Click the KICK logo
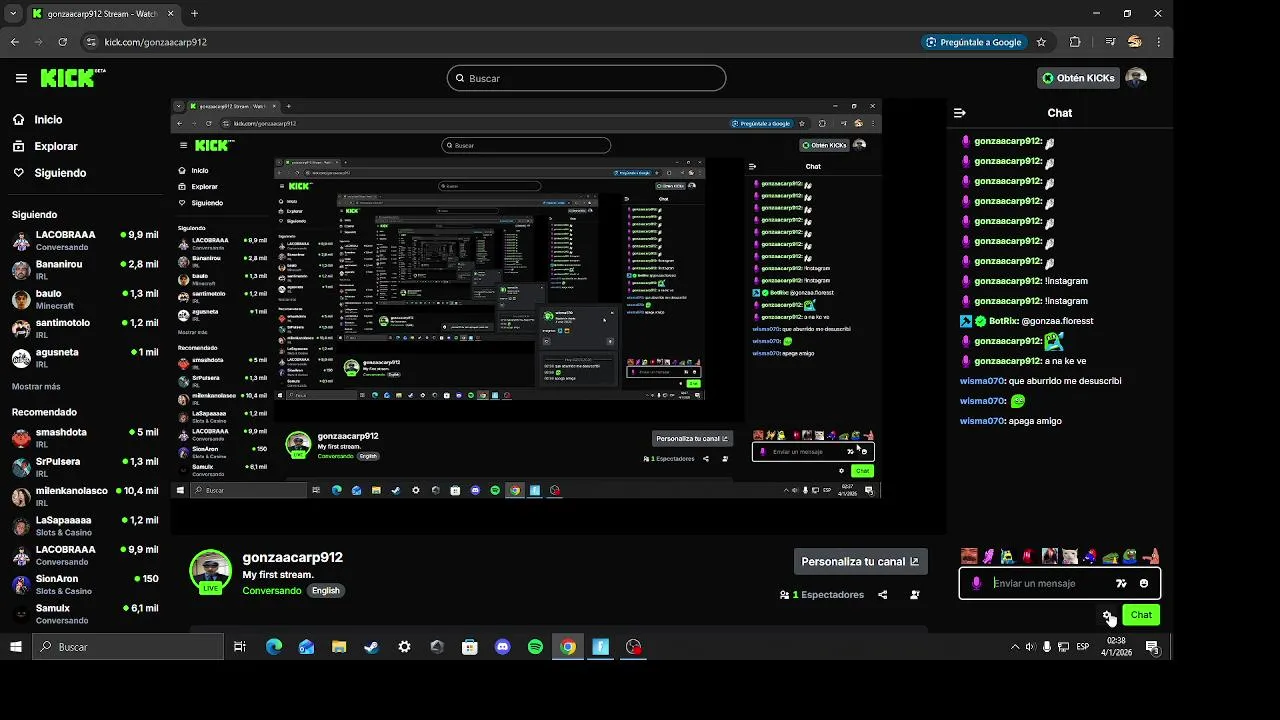The height and width of the screenshot is (720, 1280). coord(73,77)
